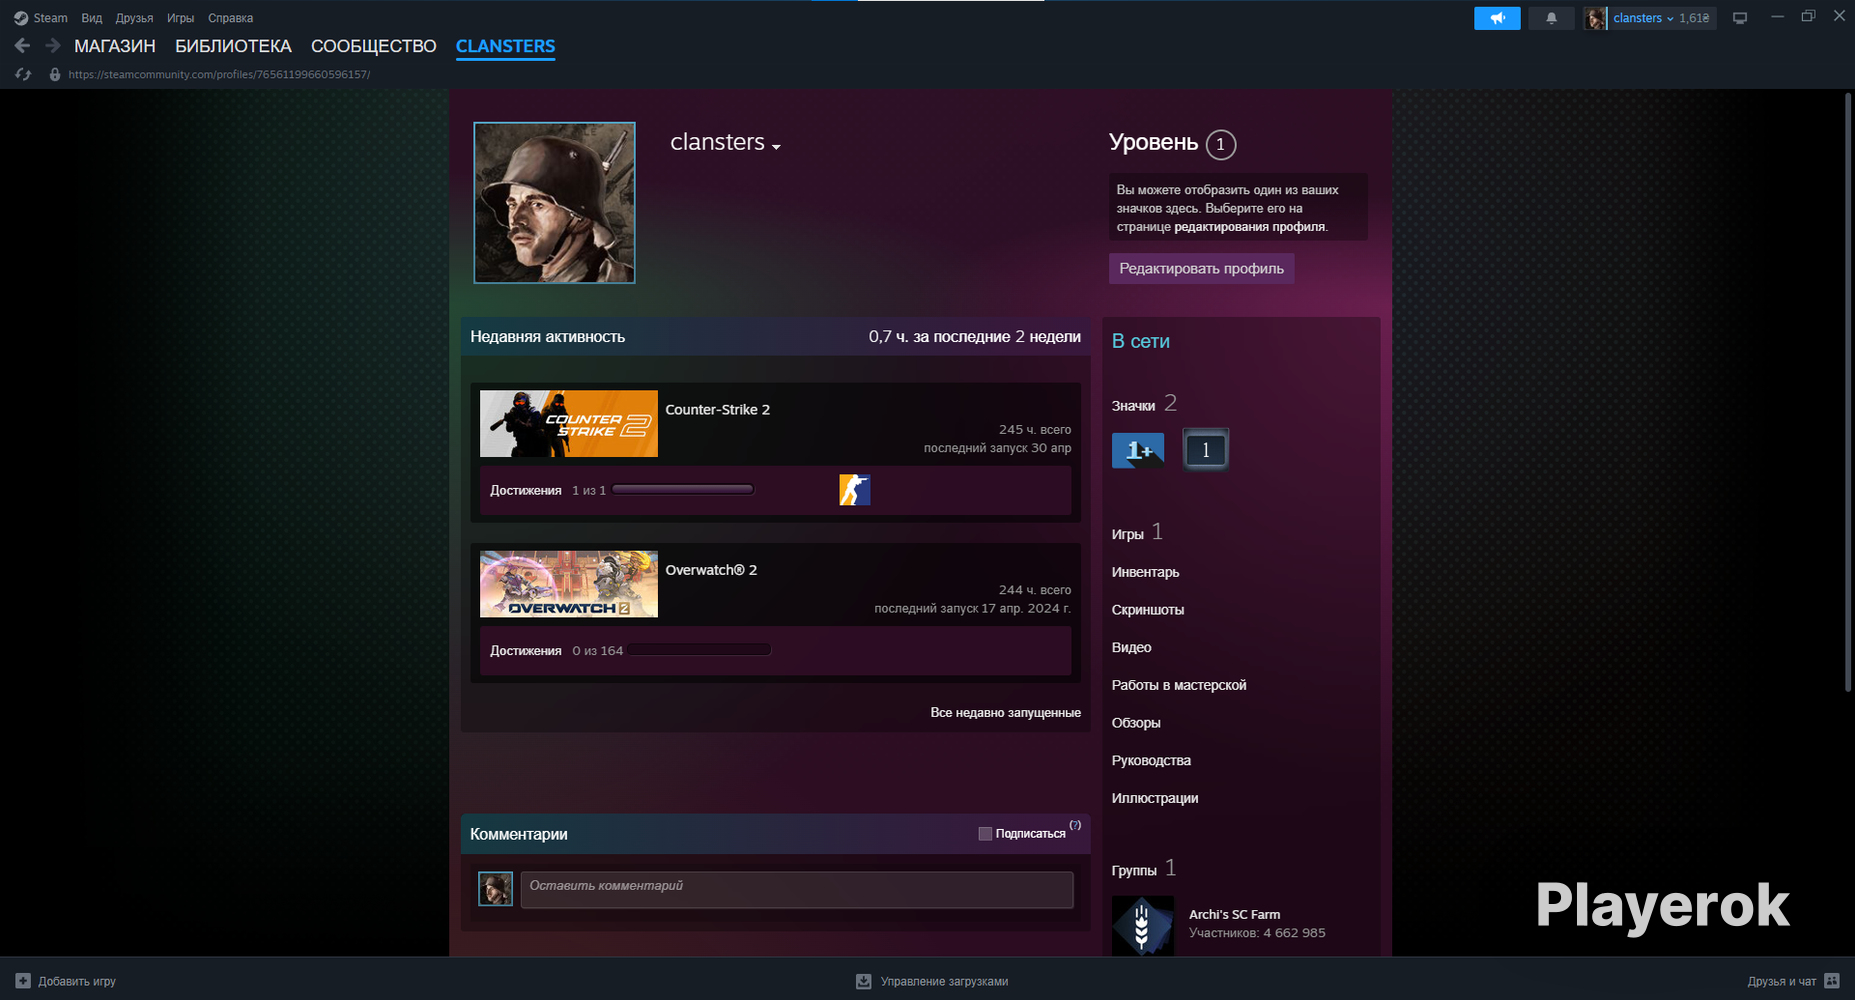Select the CLANSTERS tab
Screen dimensions: 1855x1000
coord(505,46)
